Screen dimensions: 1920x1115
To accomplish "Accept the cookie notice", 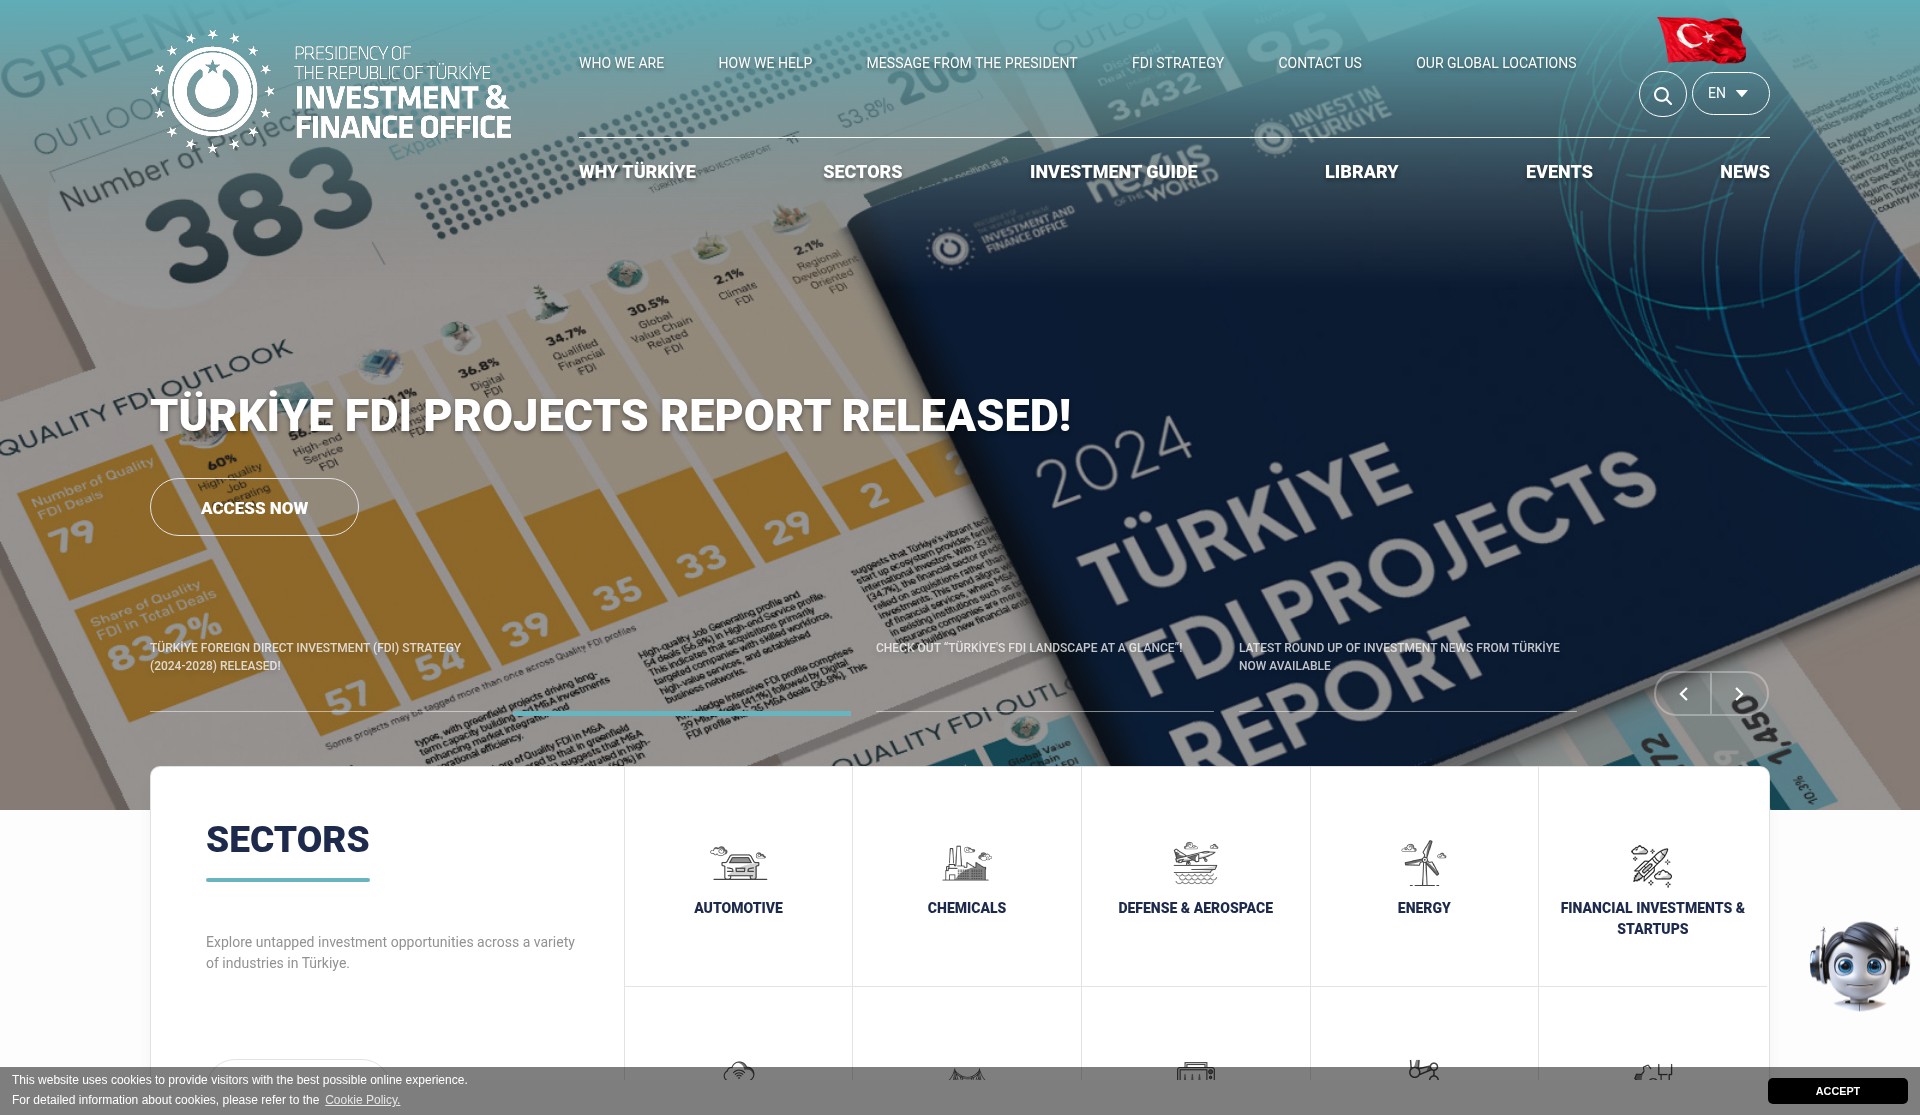I will click(x=1837, y=1091).
